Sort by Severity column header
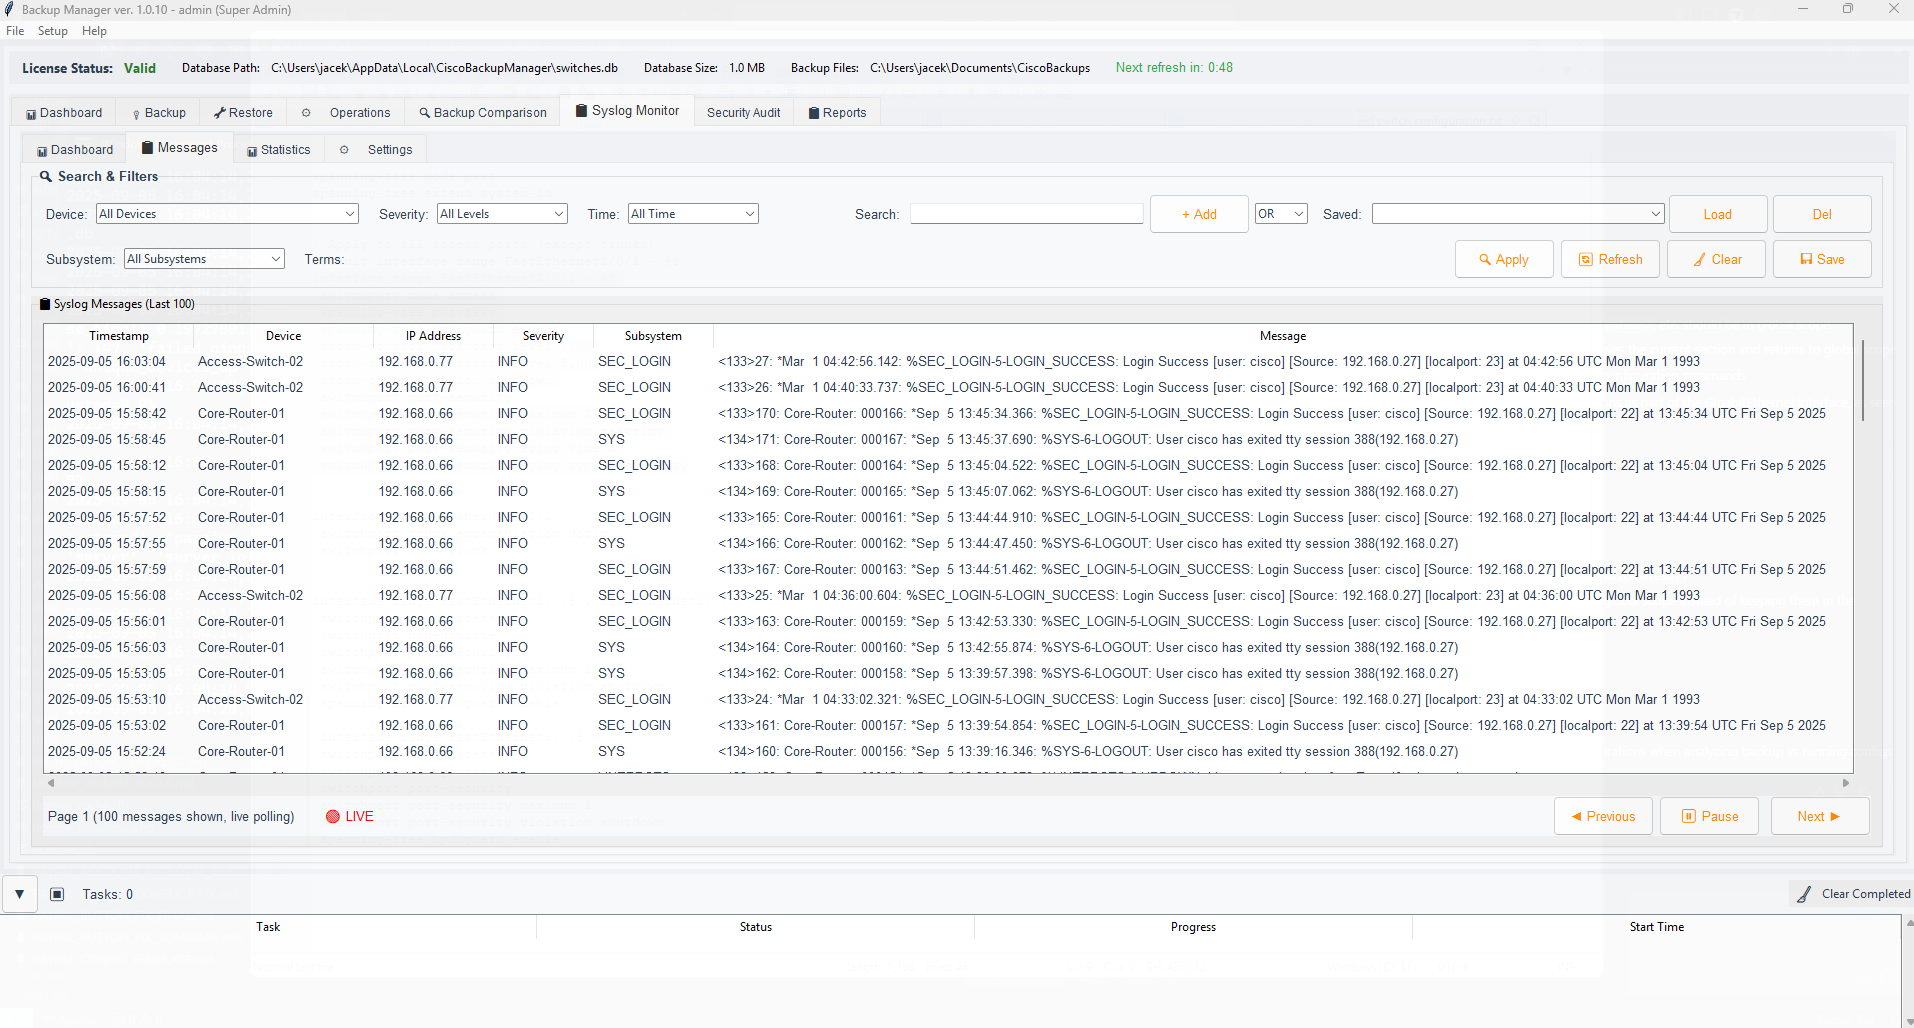1914x1028 pixels. [543, 336]
